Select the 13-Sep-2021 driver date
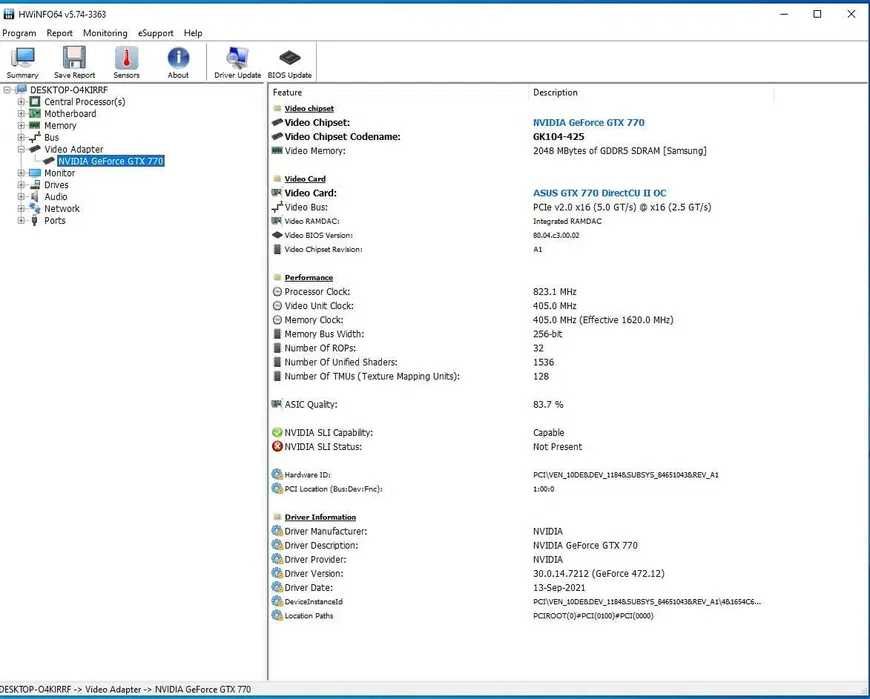The width and height of the screenshot is (870, 699). point(559,587)
